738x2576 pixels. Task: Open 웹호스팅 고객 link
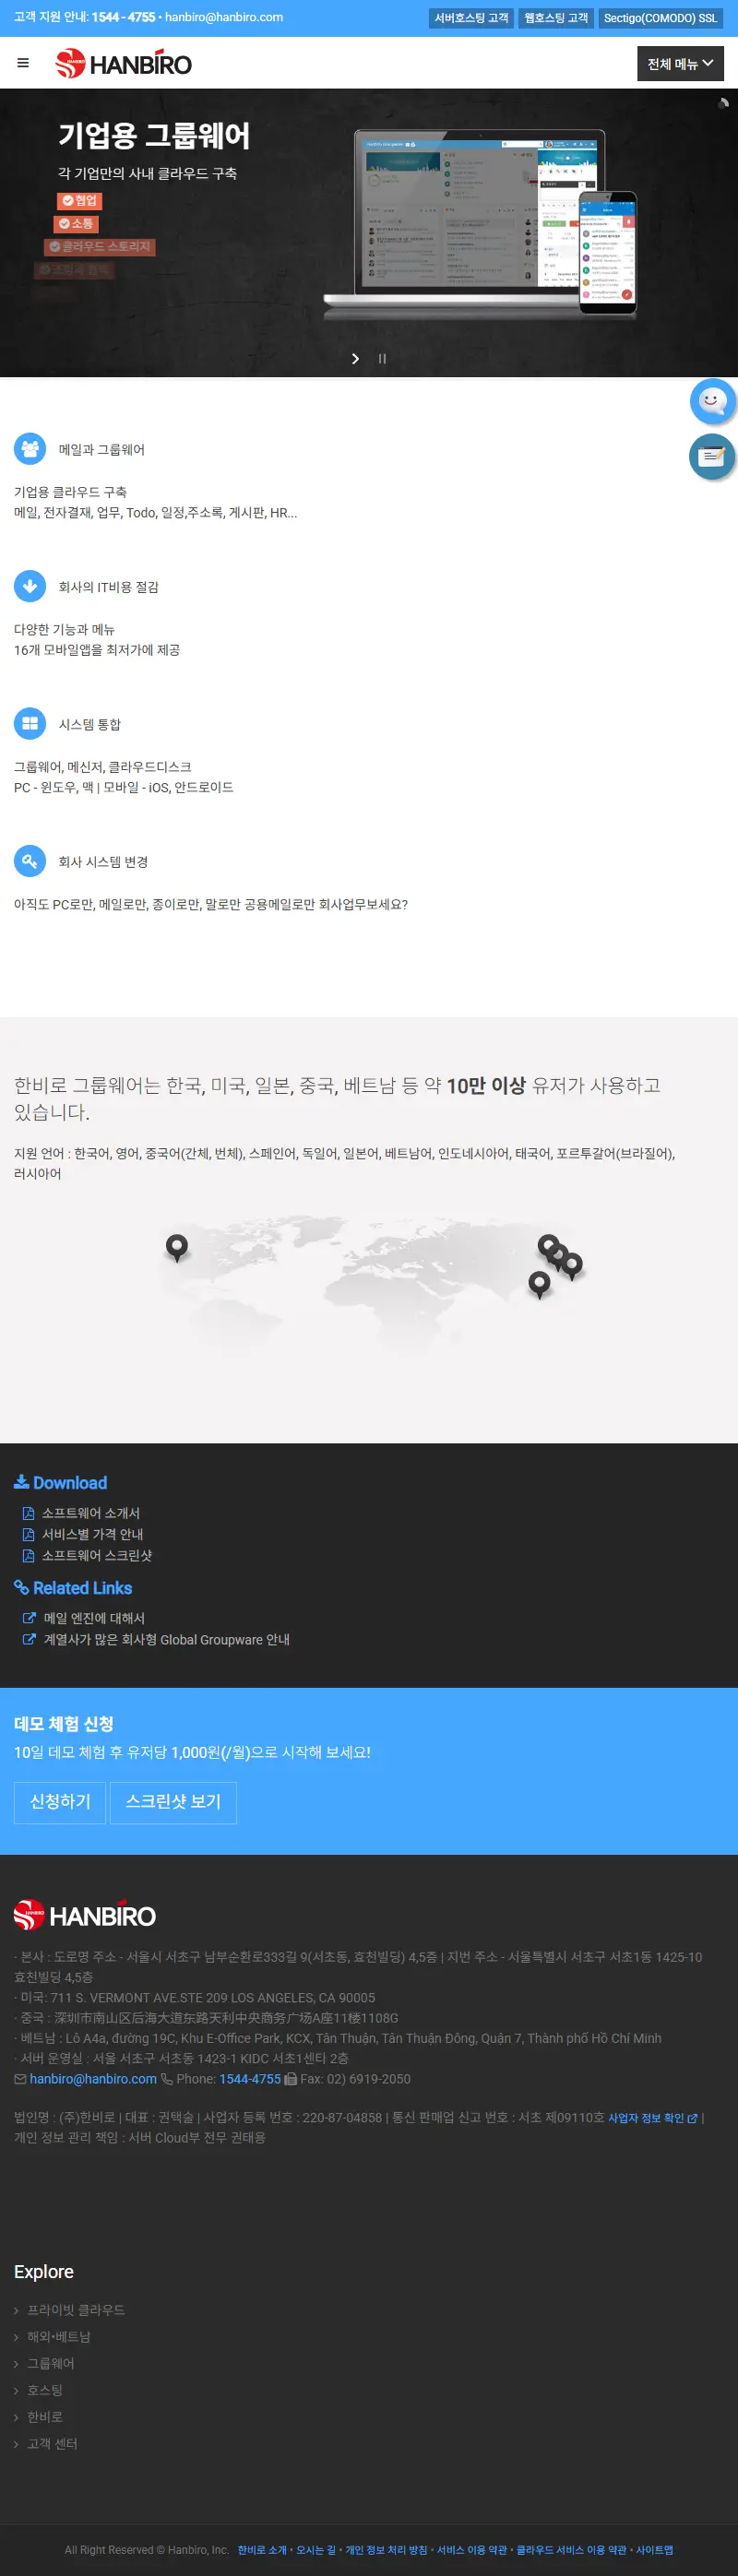[x=556, y=18]
